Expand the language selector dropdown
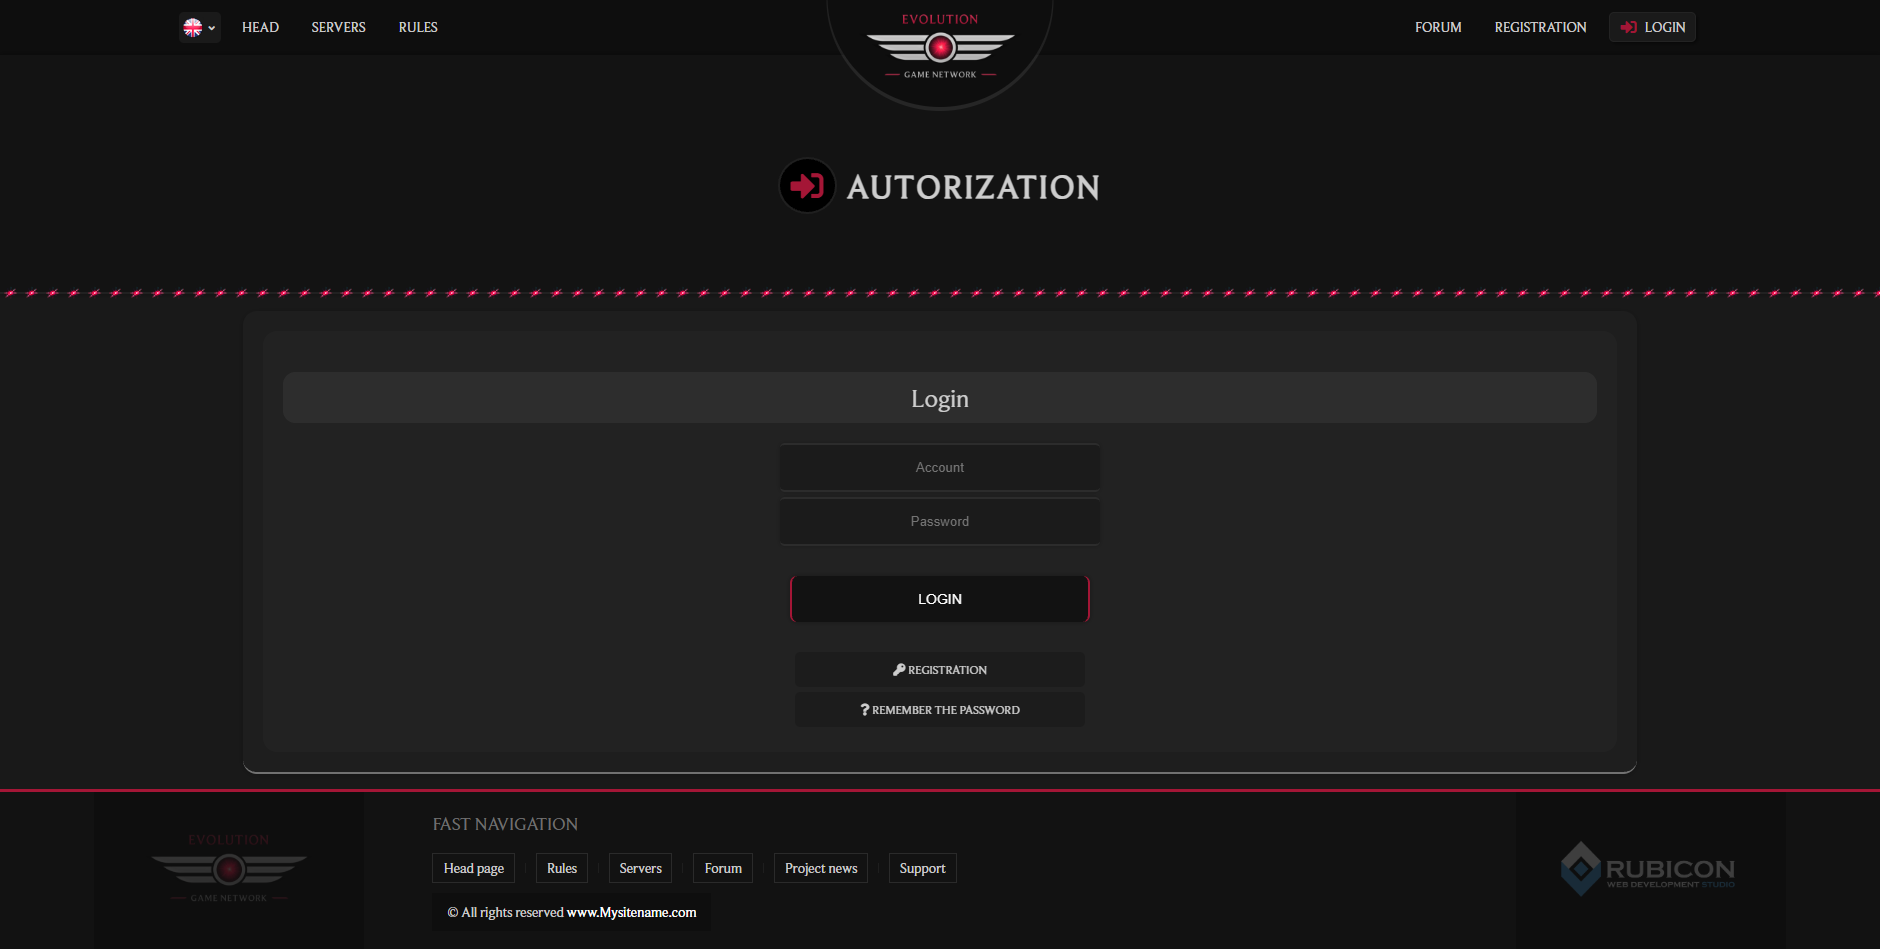1880x949 pixels. click(x=211, y=27)
